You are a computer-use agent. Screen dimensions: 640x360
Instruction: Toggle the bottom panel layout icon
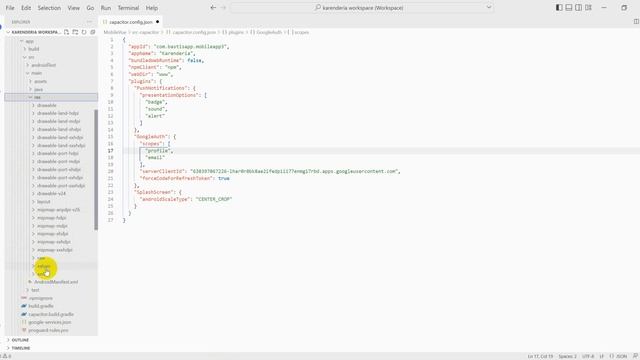569,7
